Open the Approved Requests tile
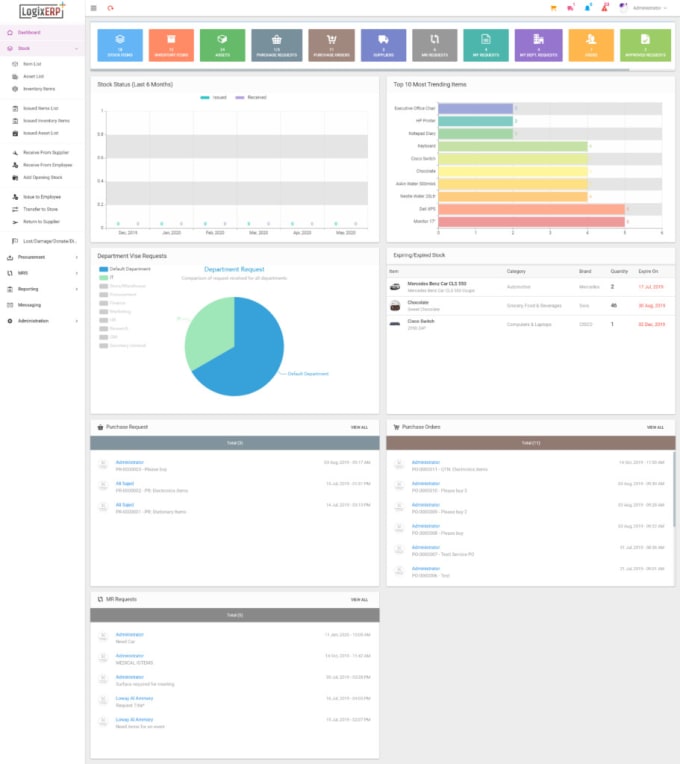The image size is (680, 764). pyautogui.click(x=645, y=45)
